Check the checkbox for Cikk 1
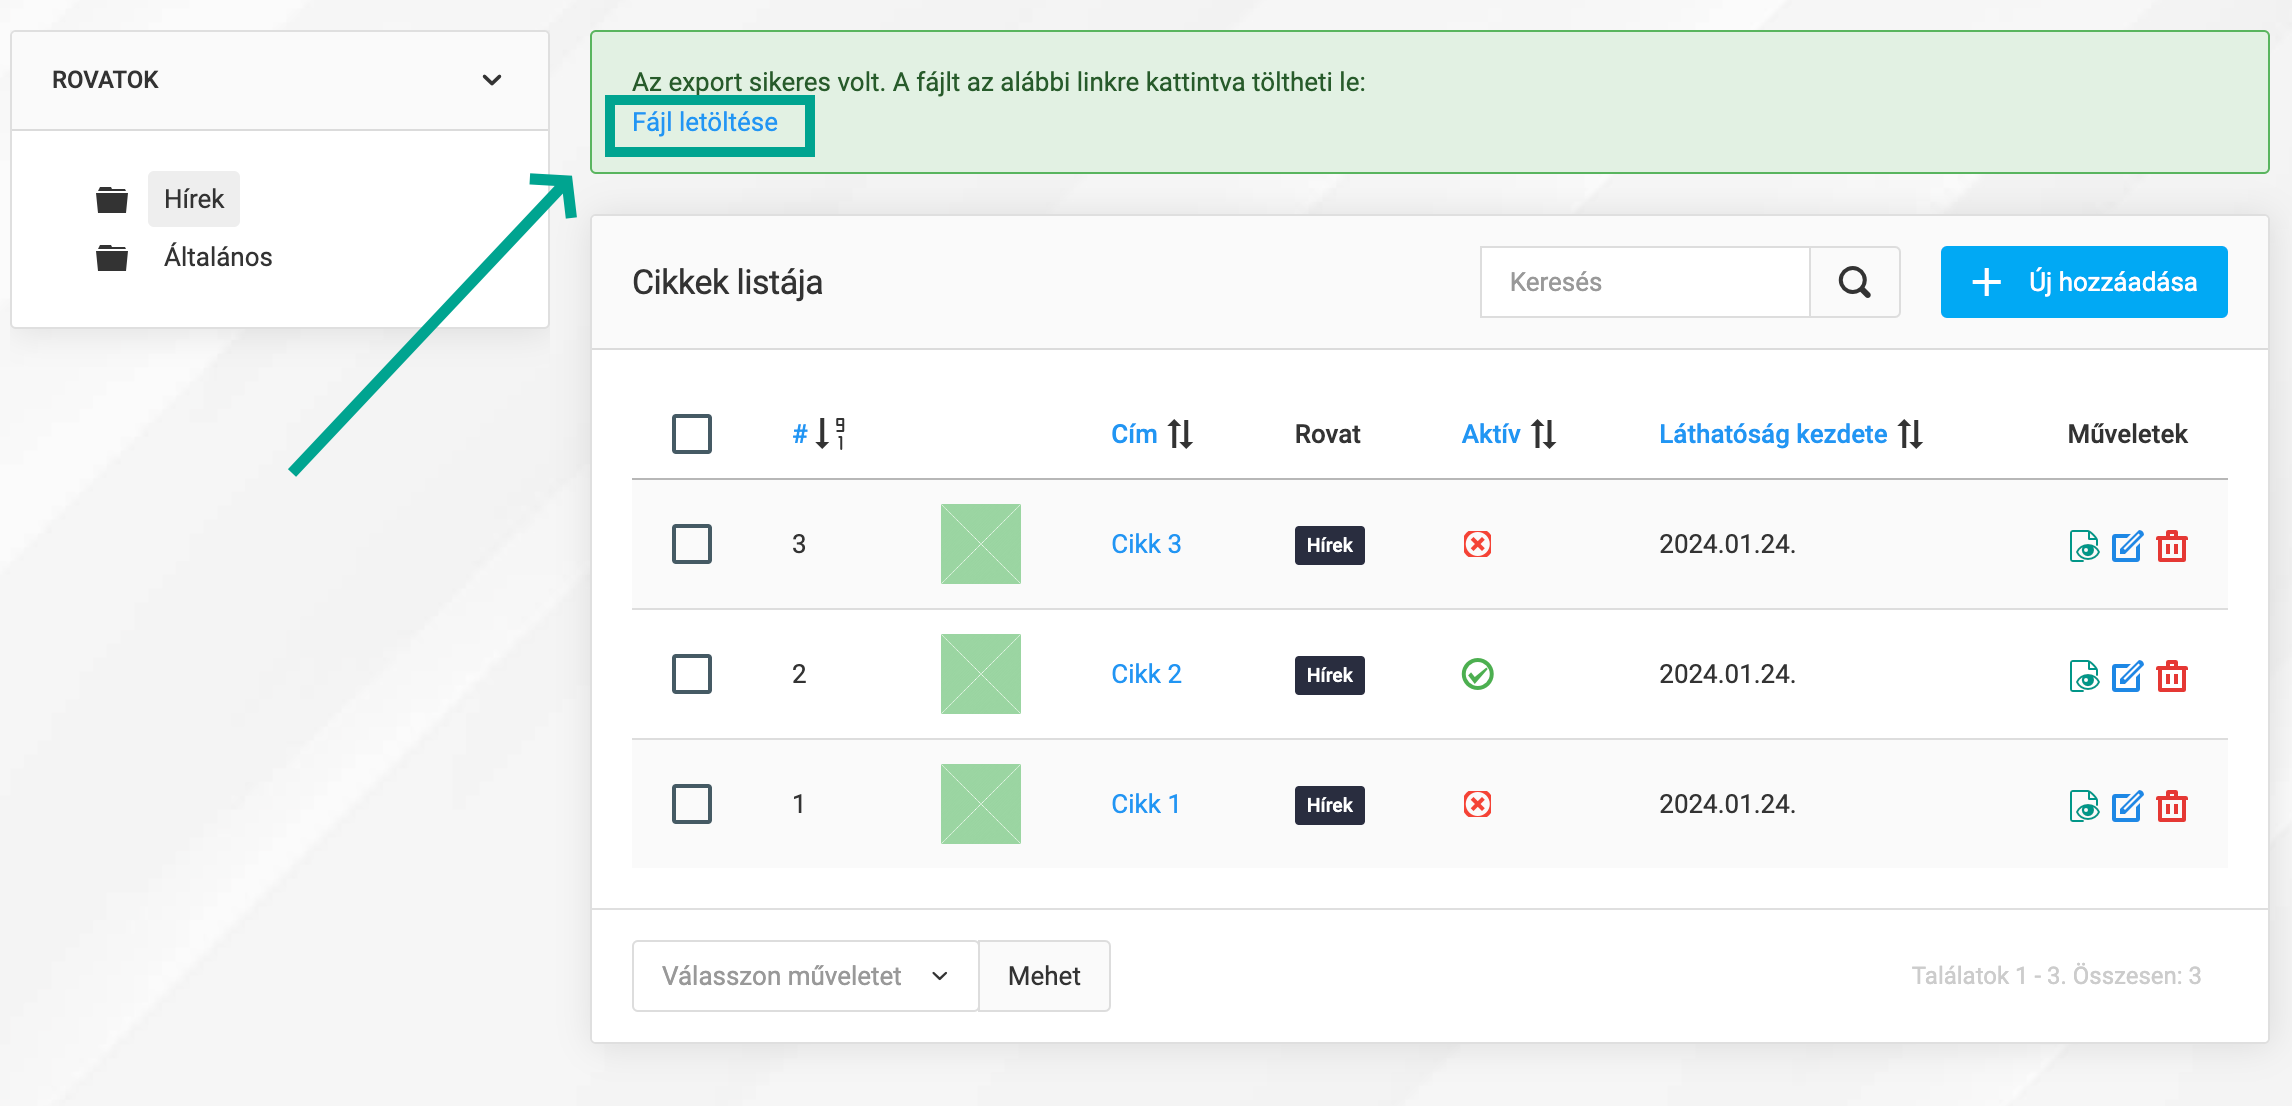This screenshot has width=2292, height=1106. point(692,805)
